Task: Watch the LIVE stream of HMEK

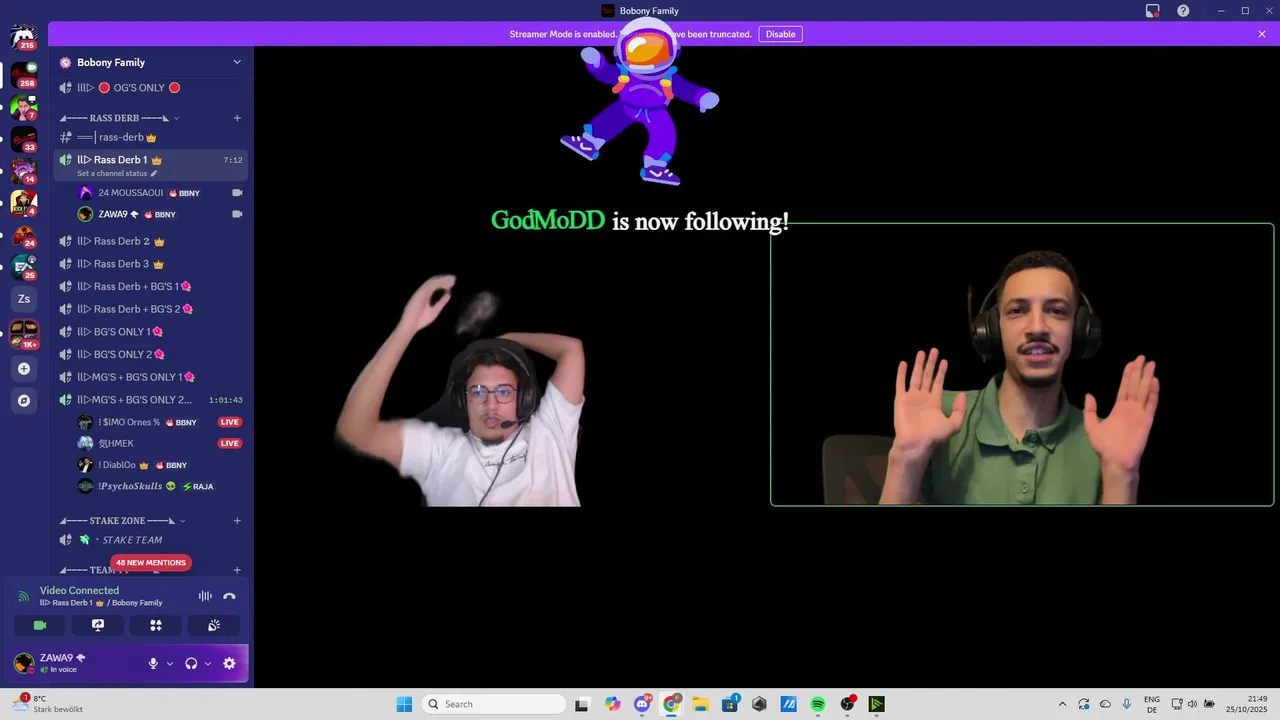Action: pos(230,443)
